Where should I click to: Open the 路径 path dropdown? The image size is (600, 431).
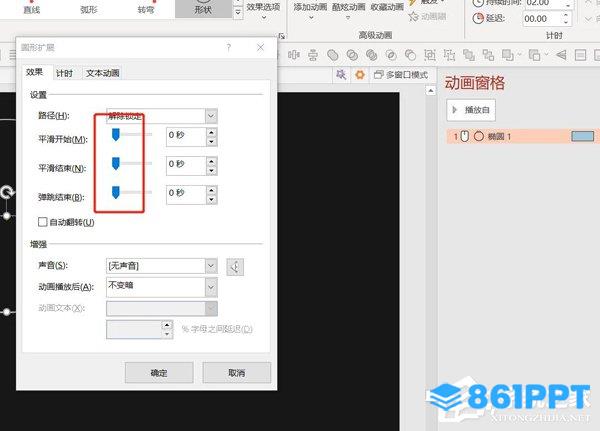click(211, 116)
